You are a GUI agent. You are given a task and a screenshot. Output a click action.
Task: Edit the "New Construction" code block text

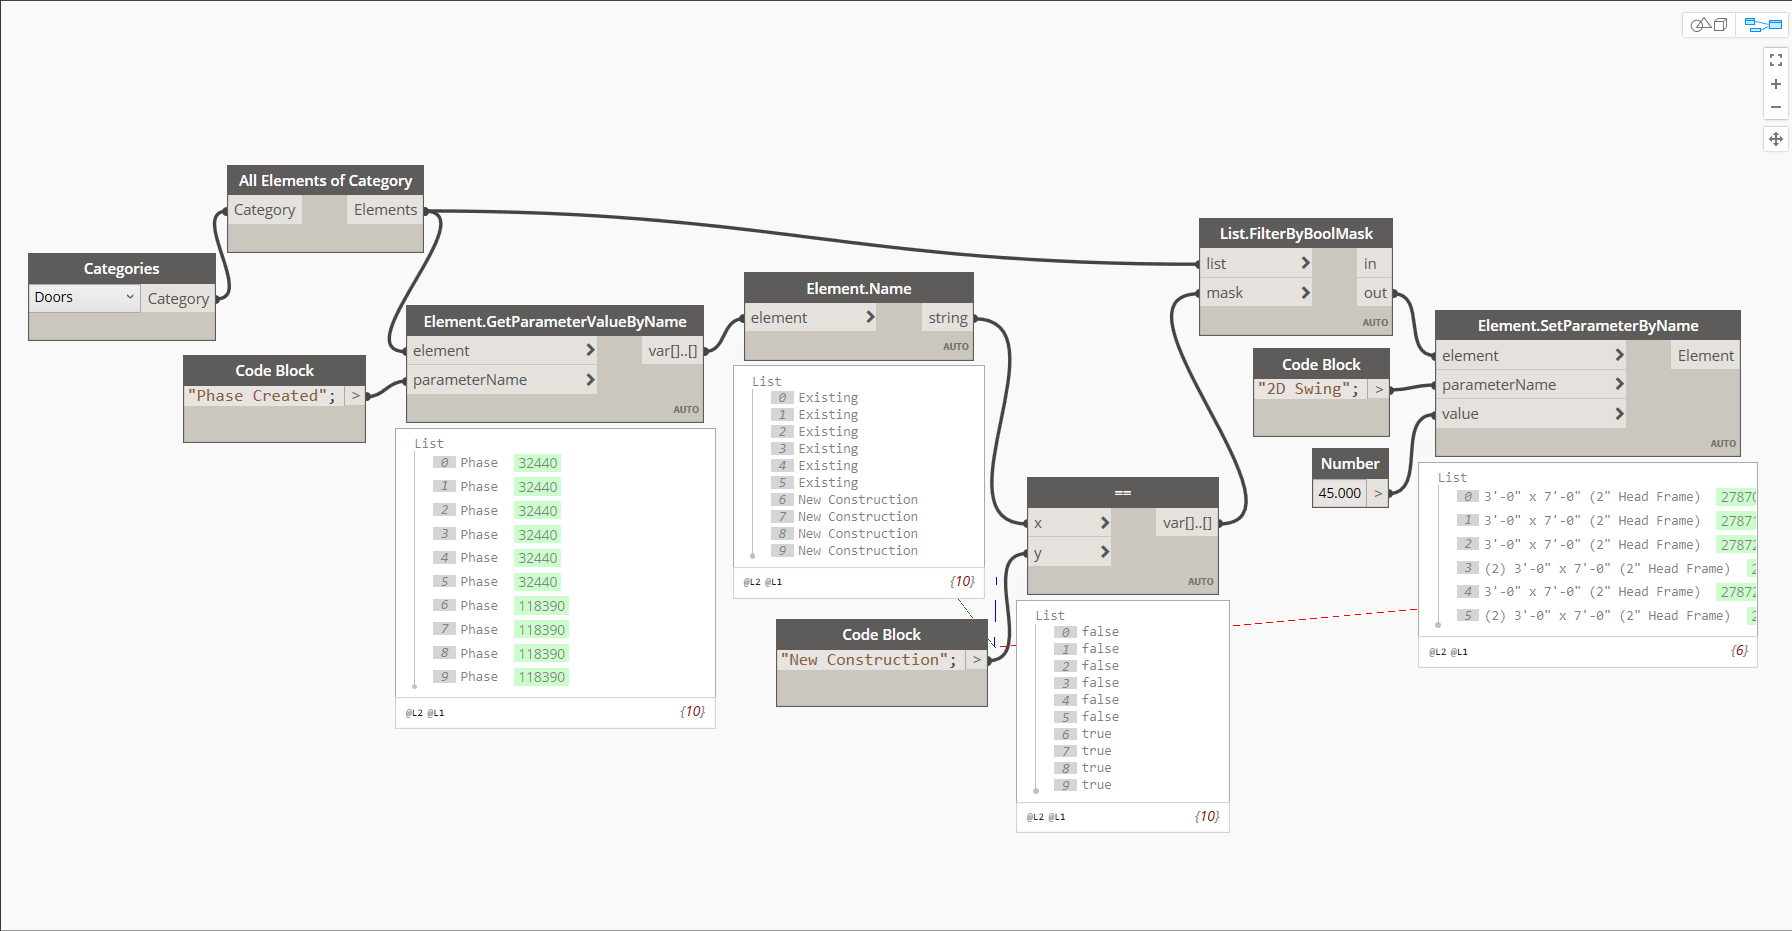(x=869, y=660)
